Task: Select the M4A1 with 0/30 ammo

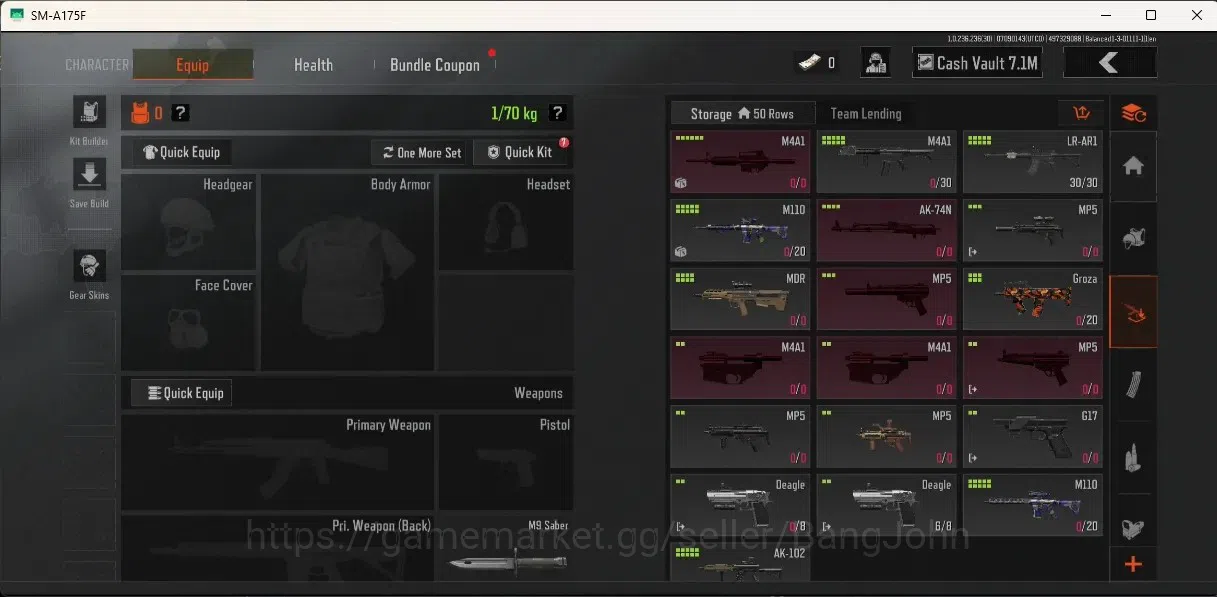Action: [x=887, y=162]
